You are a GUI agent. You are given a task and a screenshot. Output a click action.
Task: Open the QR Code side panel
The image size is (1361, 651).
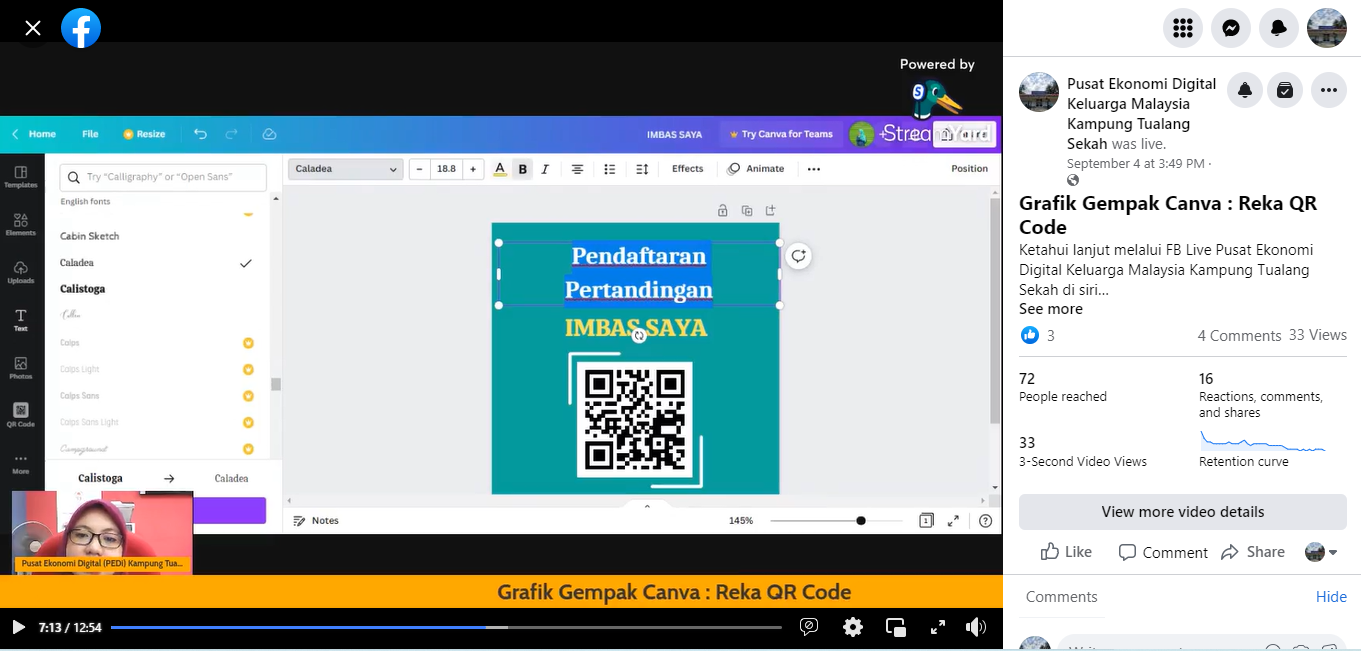(x=21, y=415)
